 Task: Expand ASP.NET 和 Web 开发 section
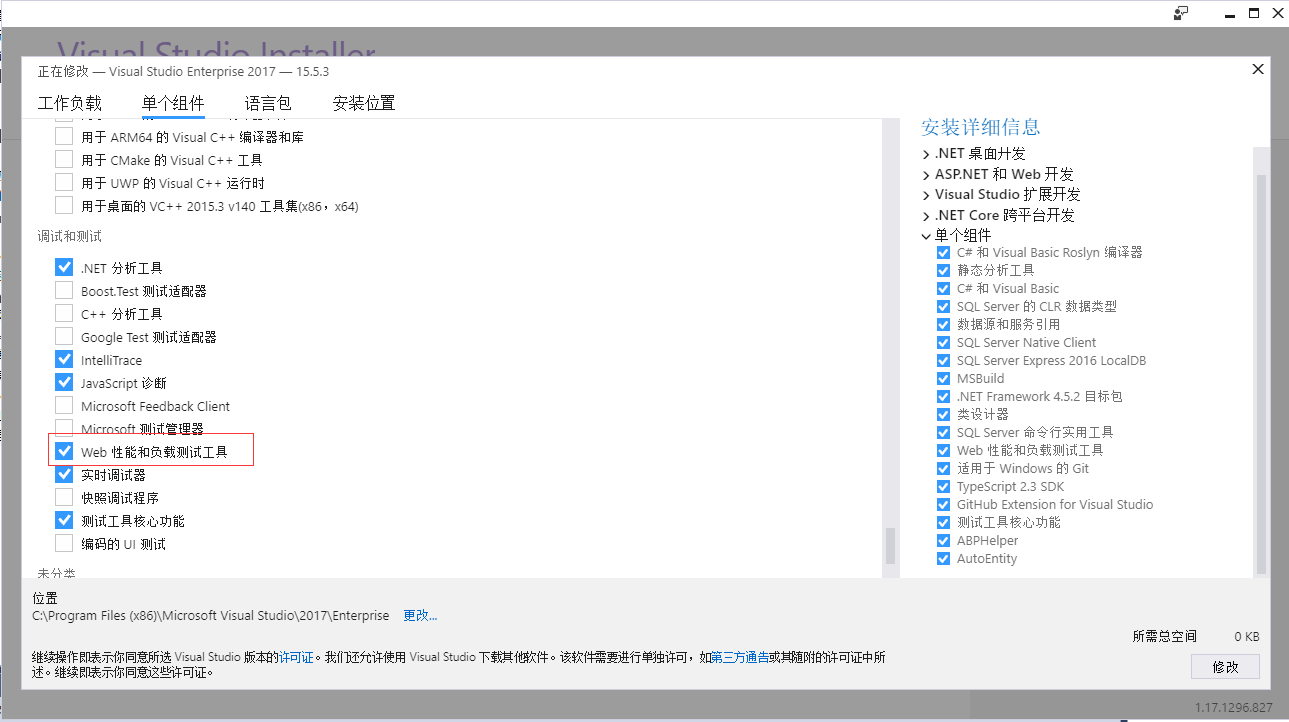point(926,174)
